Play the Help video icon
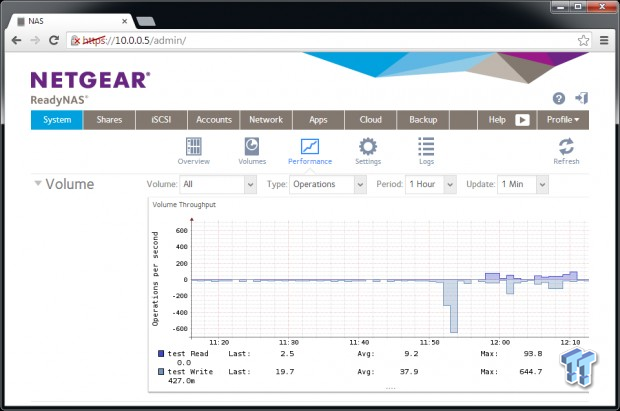 [522, 120]
